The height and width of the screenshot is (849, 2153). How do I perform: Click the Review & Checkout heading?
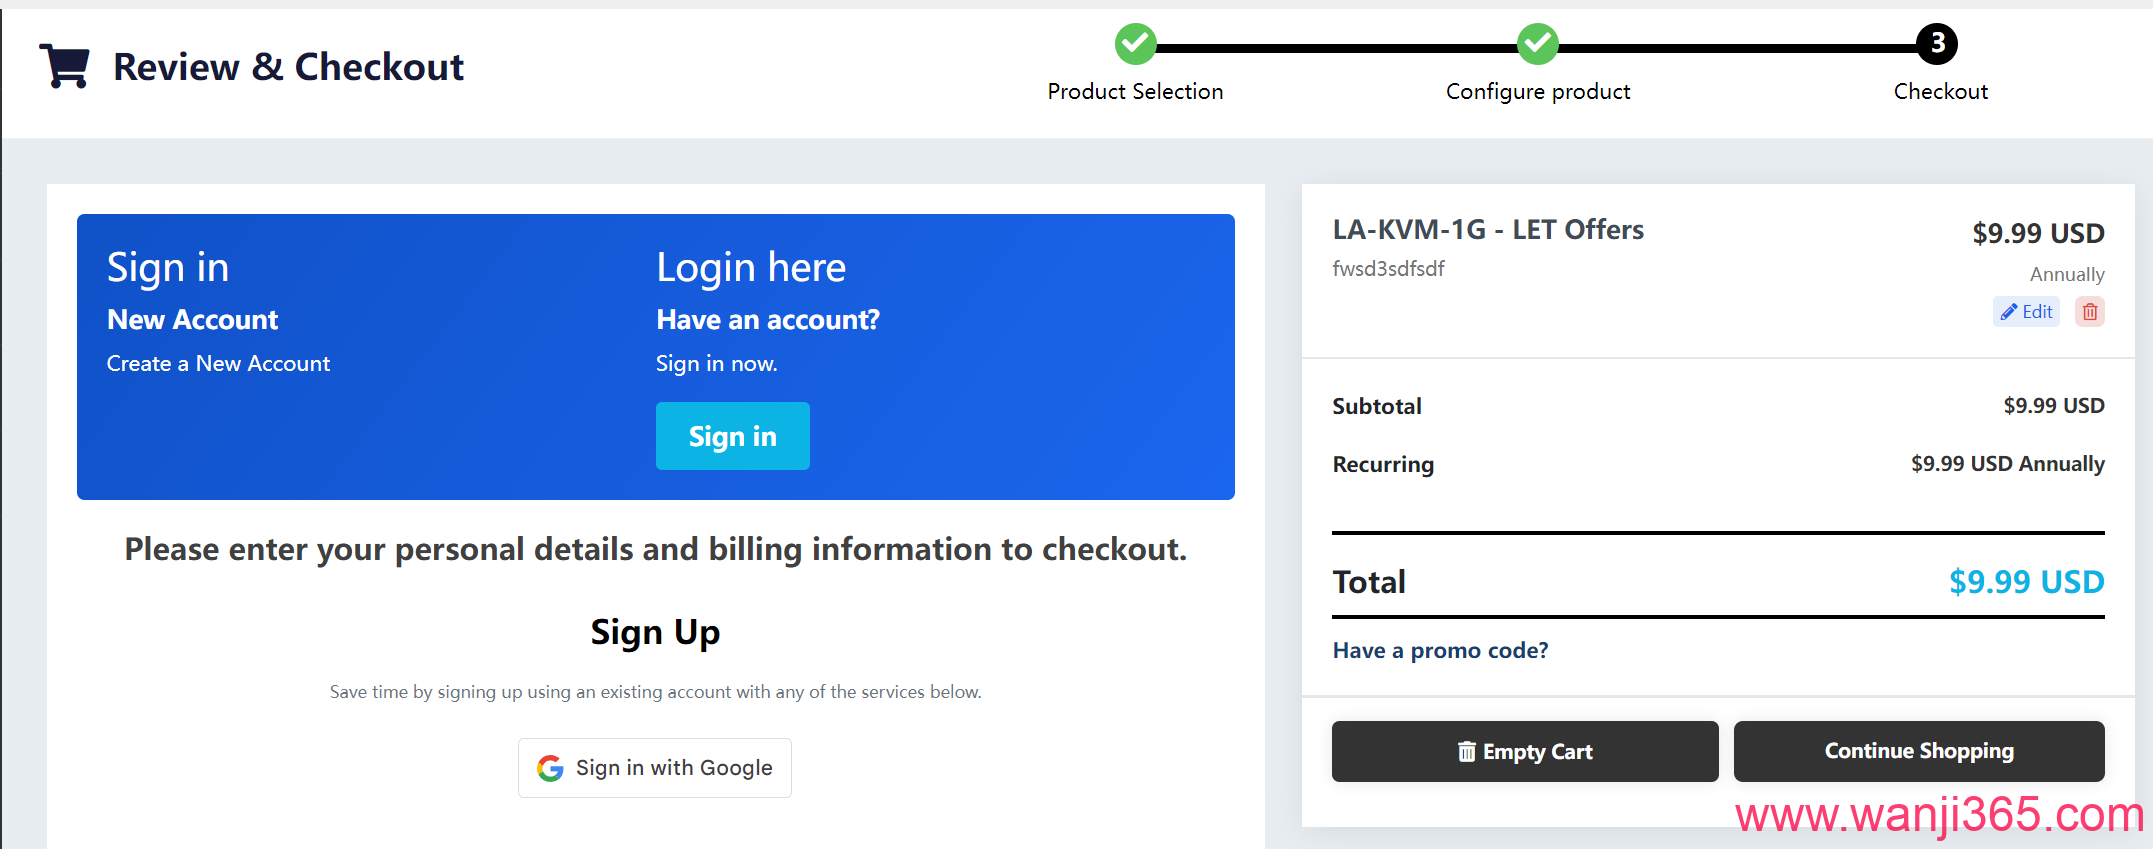288,67
